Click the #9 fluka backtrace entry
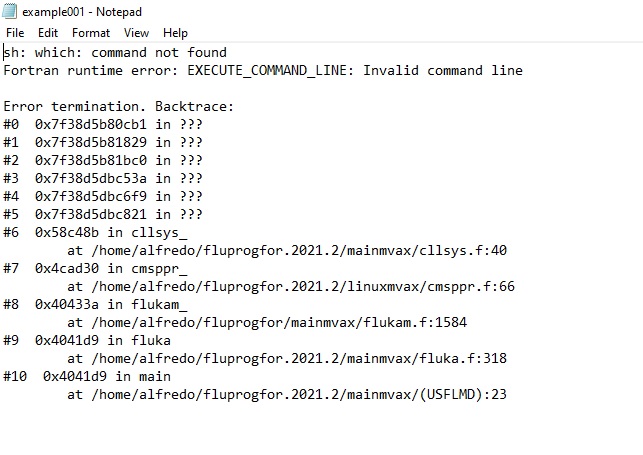643x455 pixels. (x=87, y=341)
